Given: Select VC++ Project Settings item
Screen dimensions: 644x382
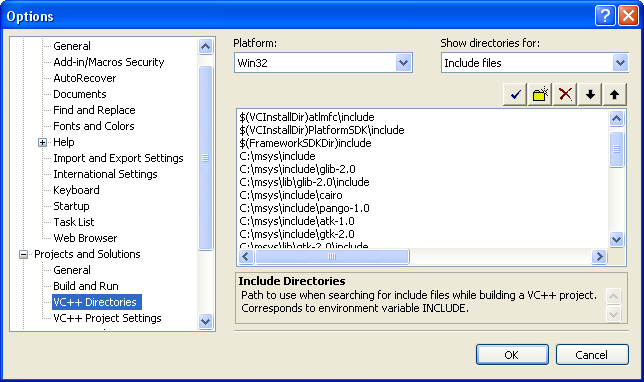Looking at the screenshot, I should tap(107, 318).
